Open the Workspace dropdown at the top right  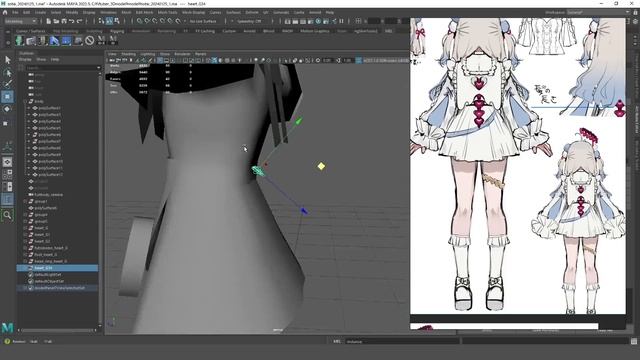tap(598, 12)
